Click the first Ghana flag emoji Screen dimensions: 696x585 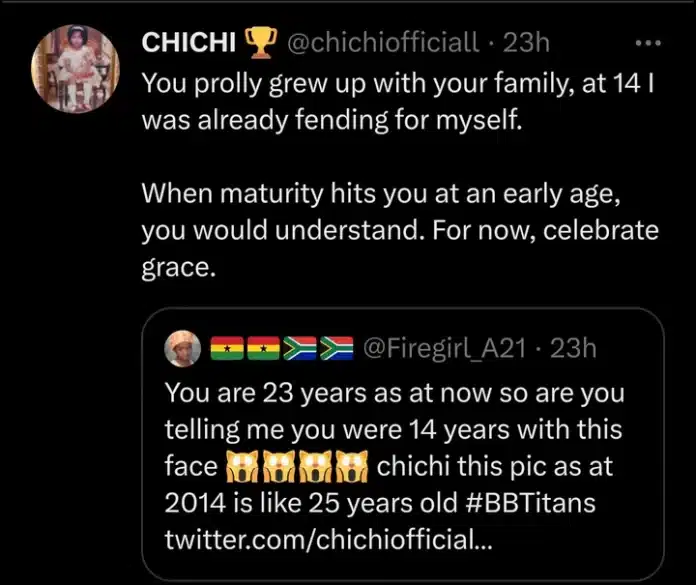click(226, 349)
